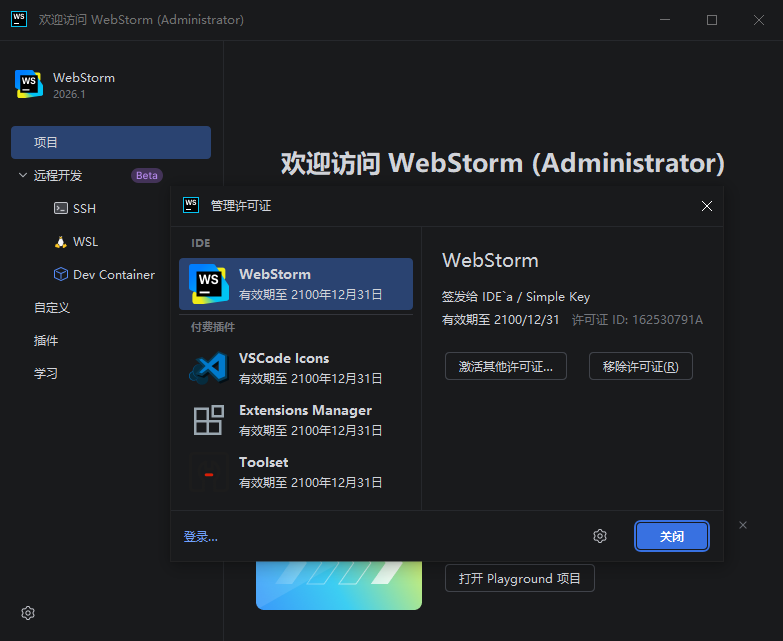Click the 远程开发 sidebar item

[58, 176]
